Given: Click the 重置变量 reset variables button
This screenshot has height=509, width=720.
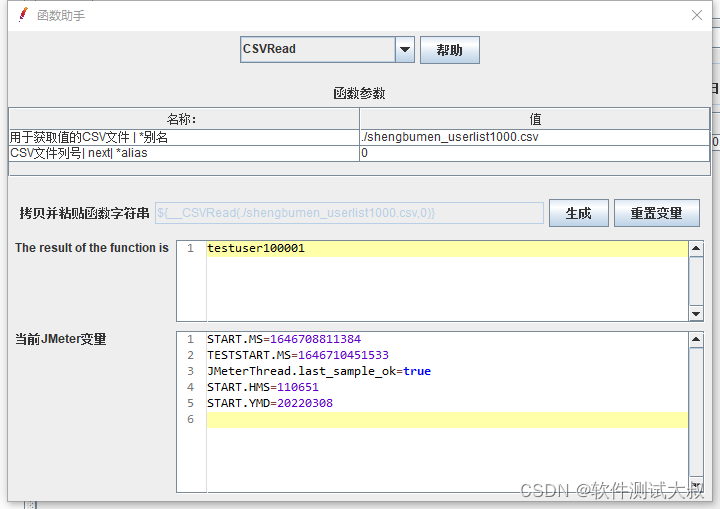Looking at the screenshot, I should (x=657, y=213).
